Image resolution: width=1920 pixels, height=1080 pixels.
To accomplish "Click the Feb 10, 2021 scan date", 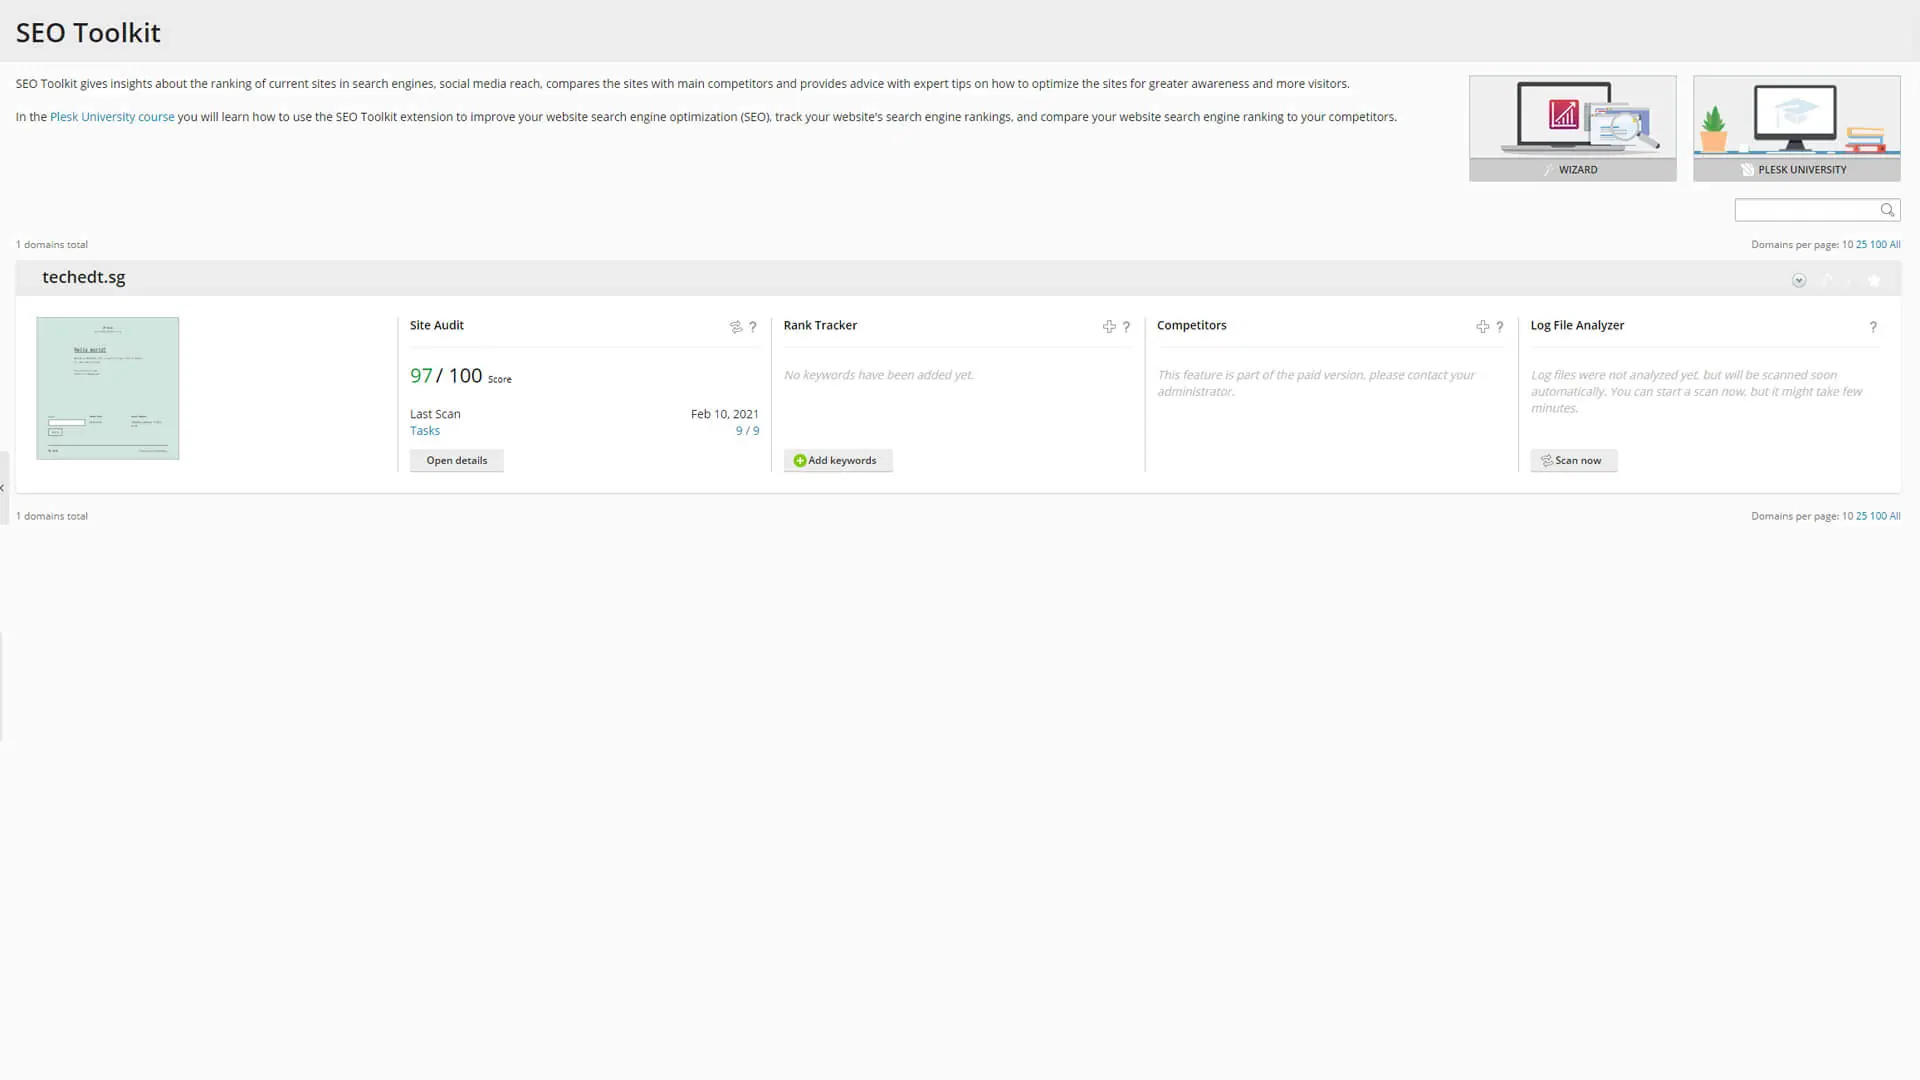I will coord(725,414).
